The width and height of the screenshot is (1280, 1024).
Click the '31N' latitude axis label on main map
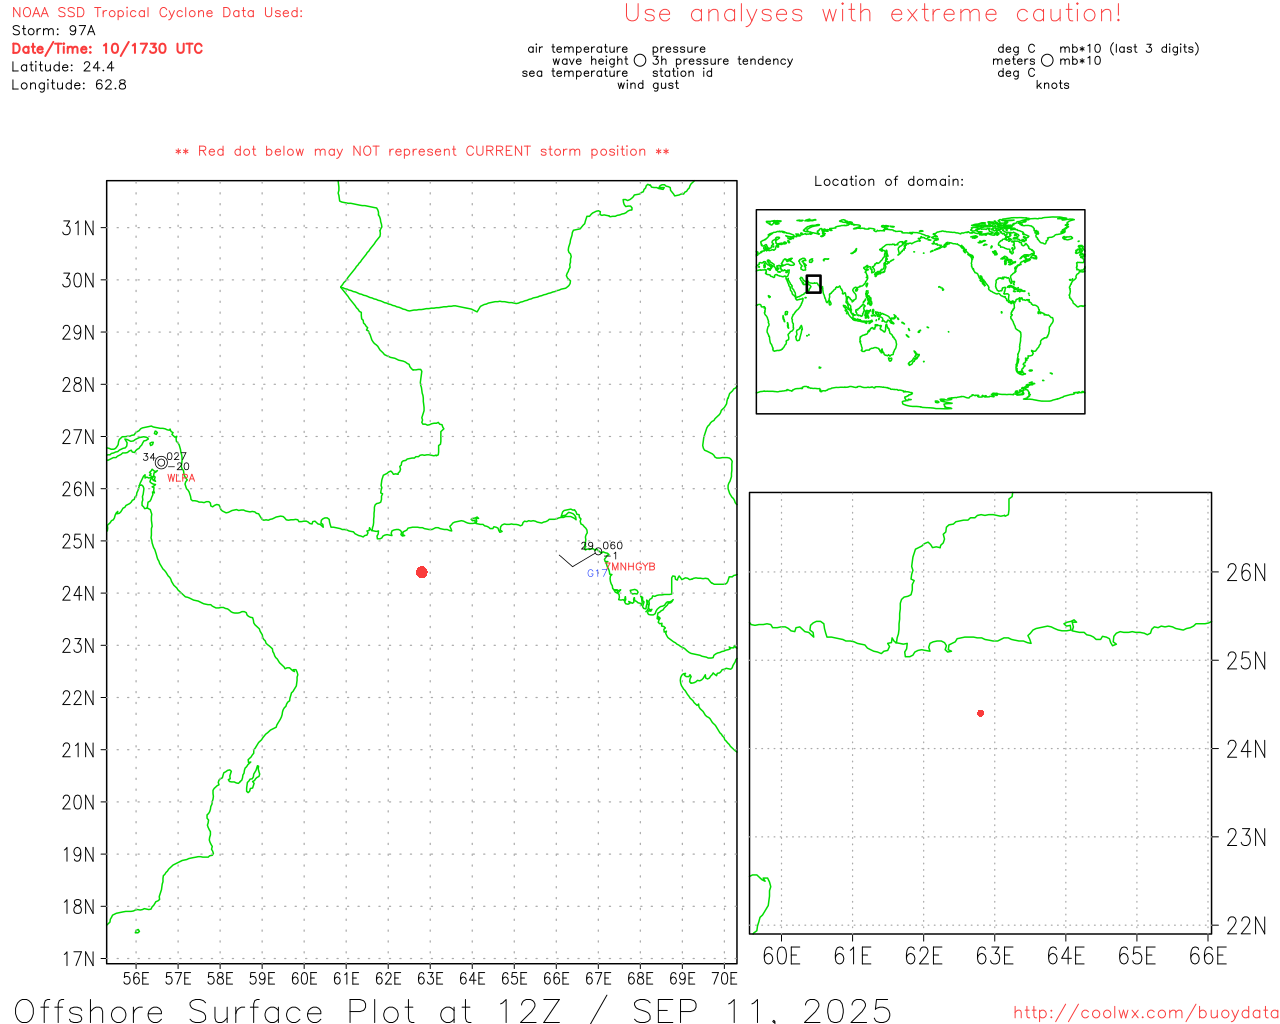click(x=79, y=228)
